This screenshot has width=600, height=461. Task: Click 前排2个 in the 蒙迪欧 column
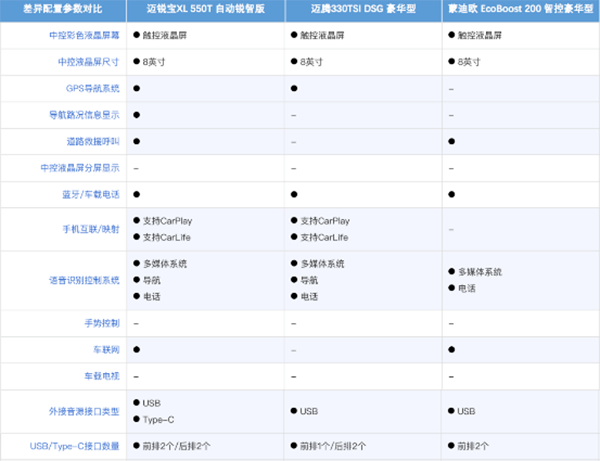pos(473,446)
